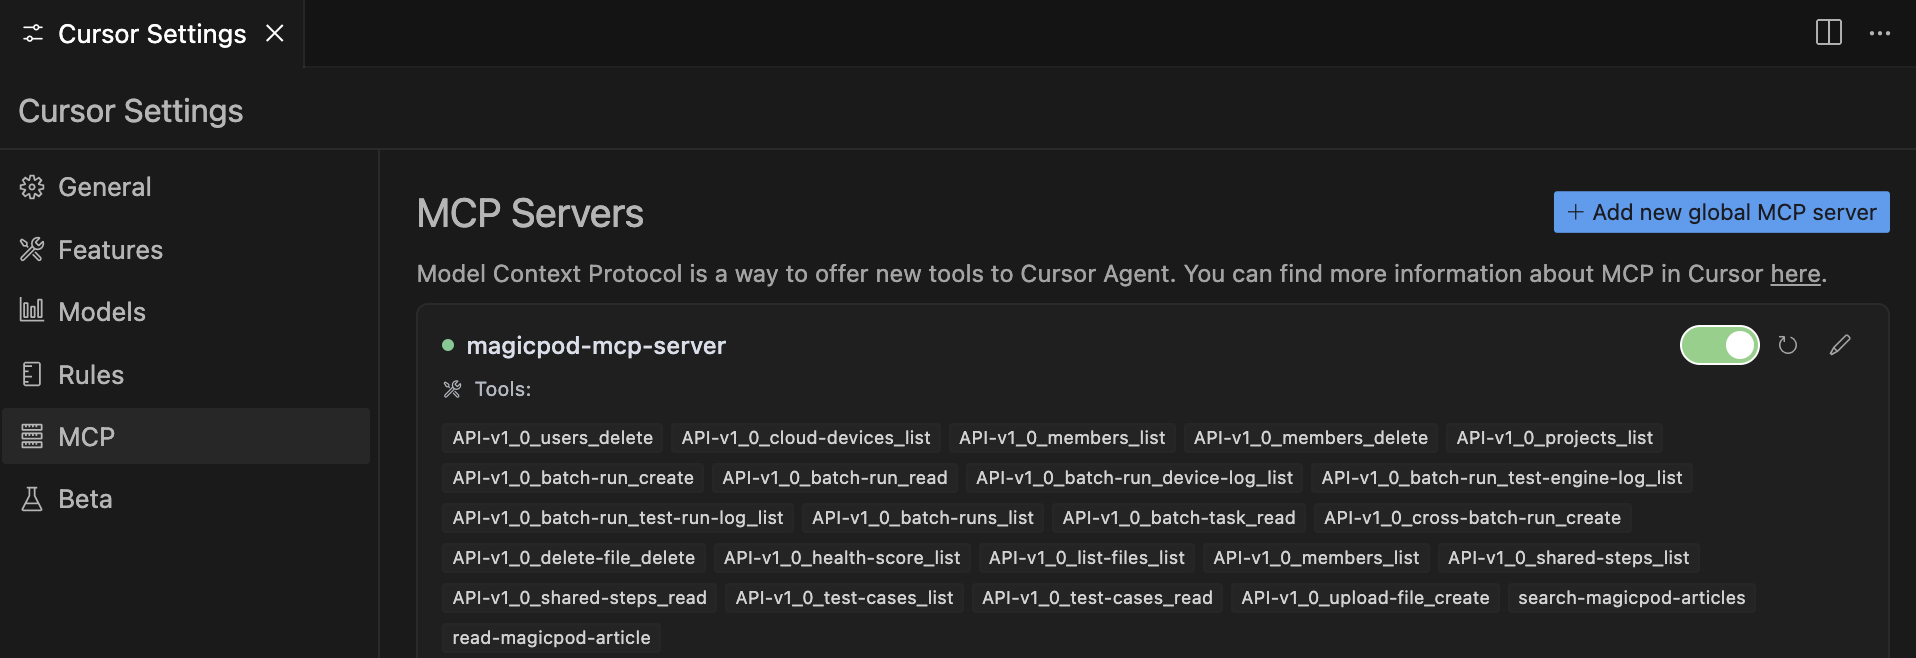
Task: Click the API-v1_0_batch-task_read tool chip
Action: (x=1179, y=518)
